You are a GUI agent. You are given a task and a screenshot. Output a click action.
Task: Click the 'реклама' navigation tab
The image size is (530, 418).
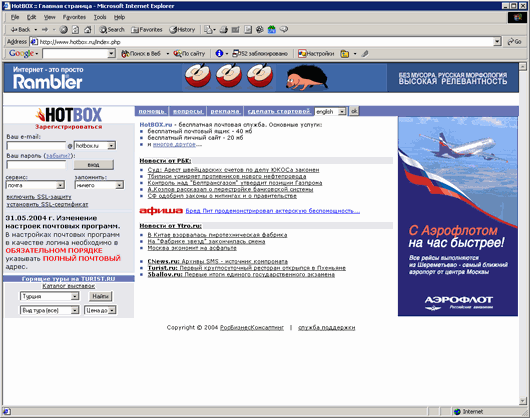[x=225, y=111]
